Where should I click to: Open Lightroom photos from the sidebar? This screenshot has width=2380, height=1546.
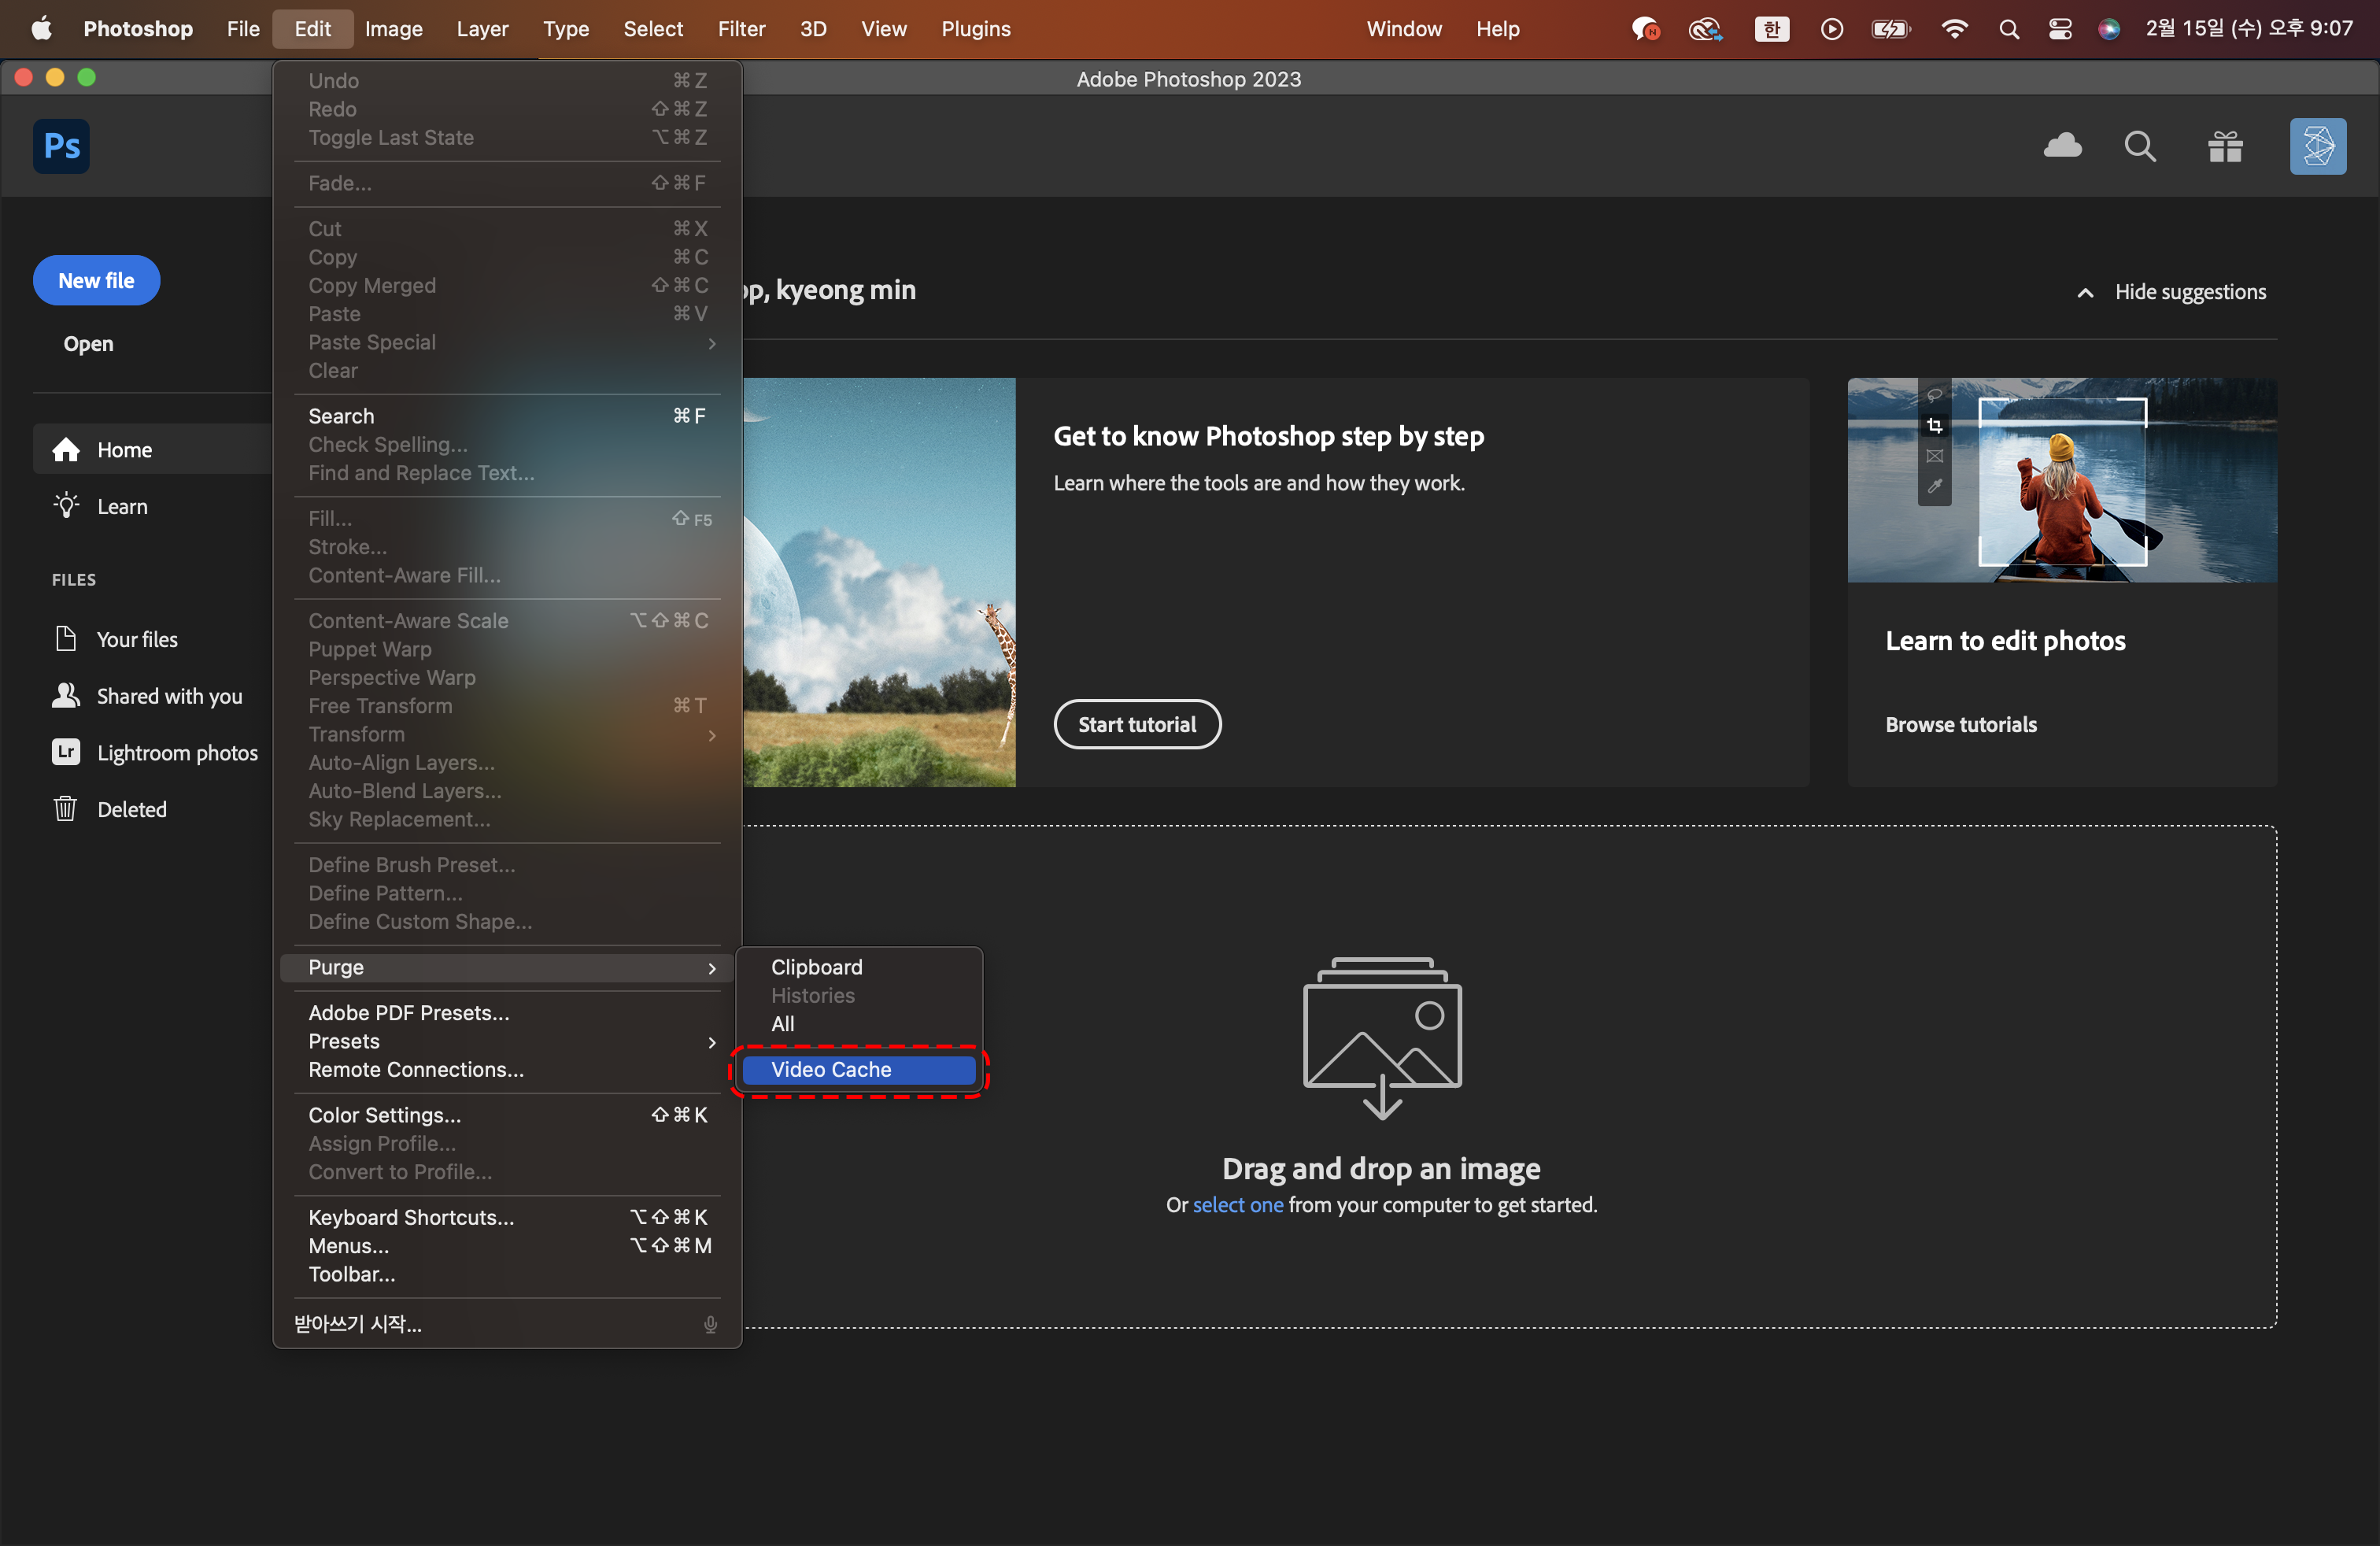(x=176, y=752)
